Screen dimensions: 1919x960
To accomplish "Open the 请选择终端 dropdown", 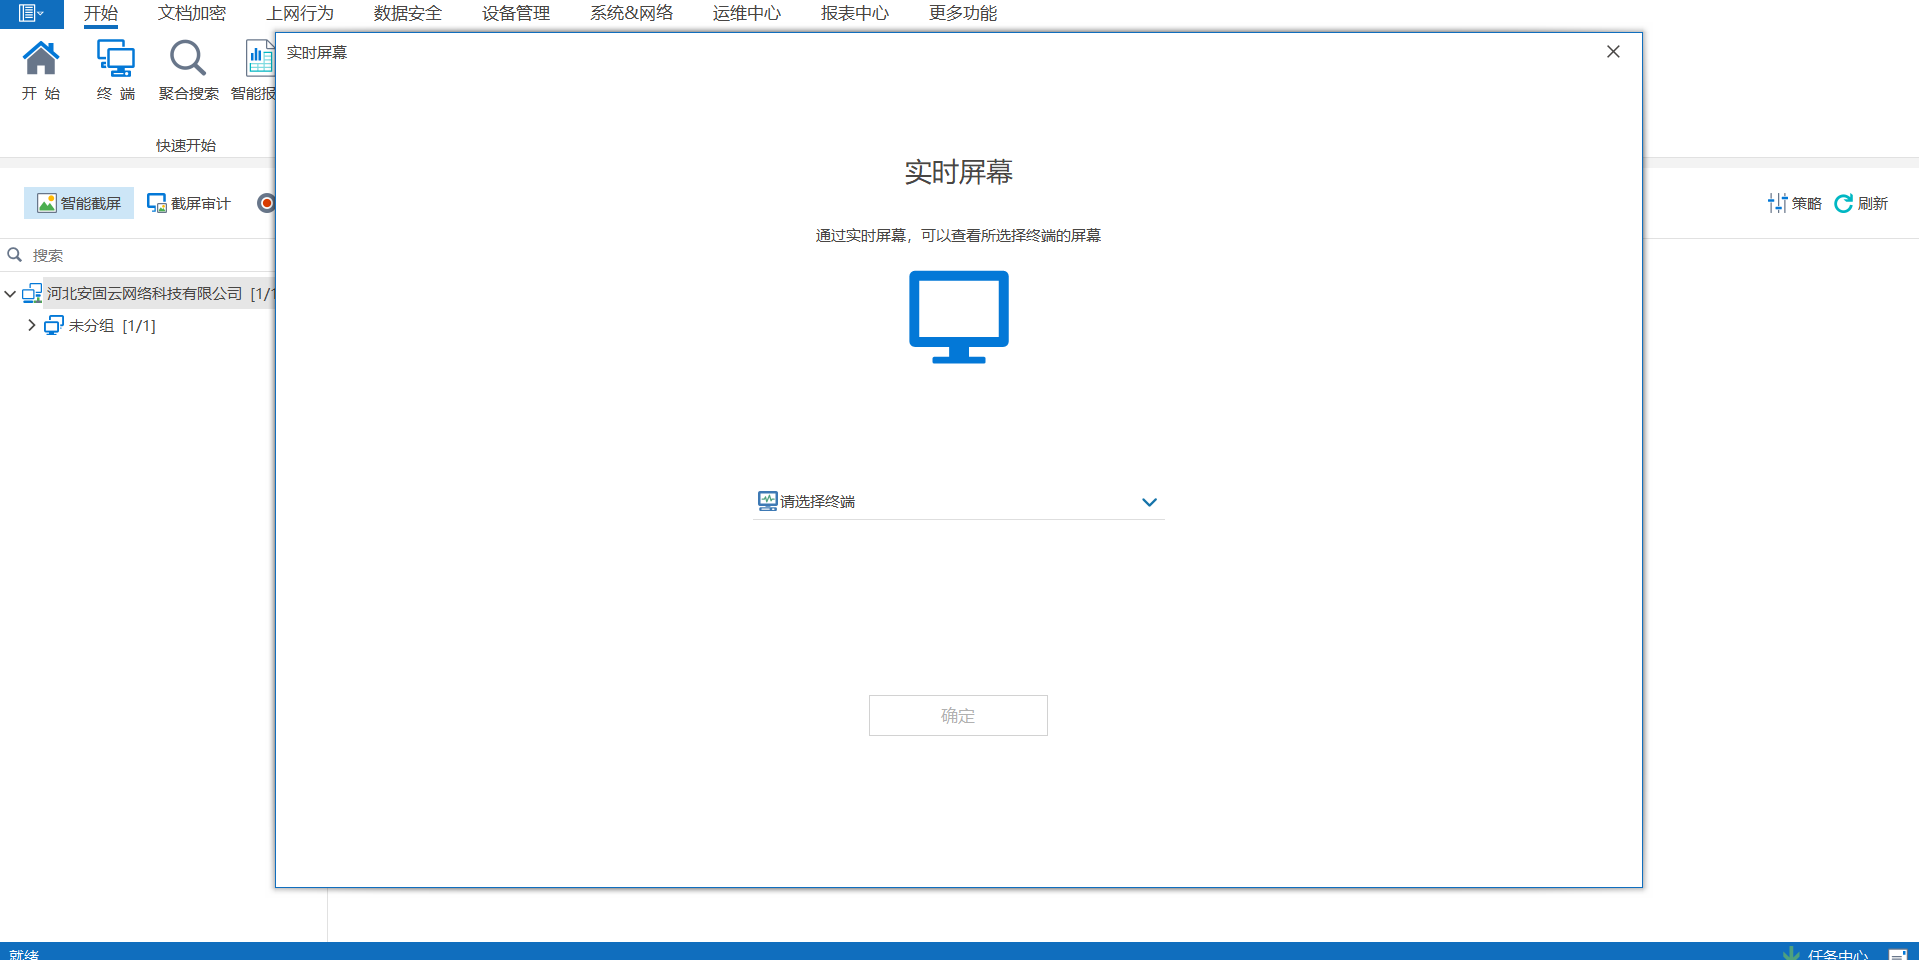I will pos(958,502).
